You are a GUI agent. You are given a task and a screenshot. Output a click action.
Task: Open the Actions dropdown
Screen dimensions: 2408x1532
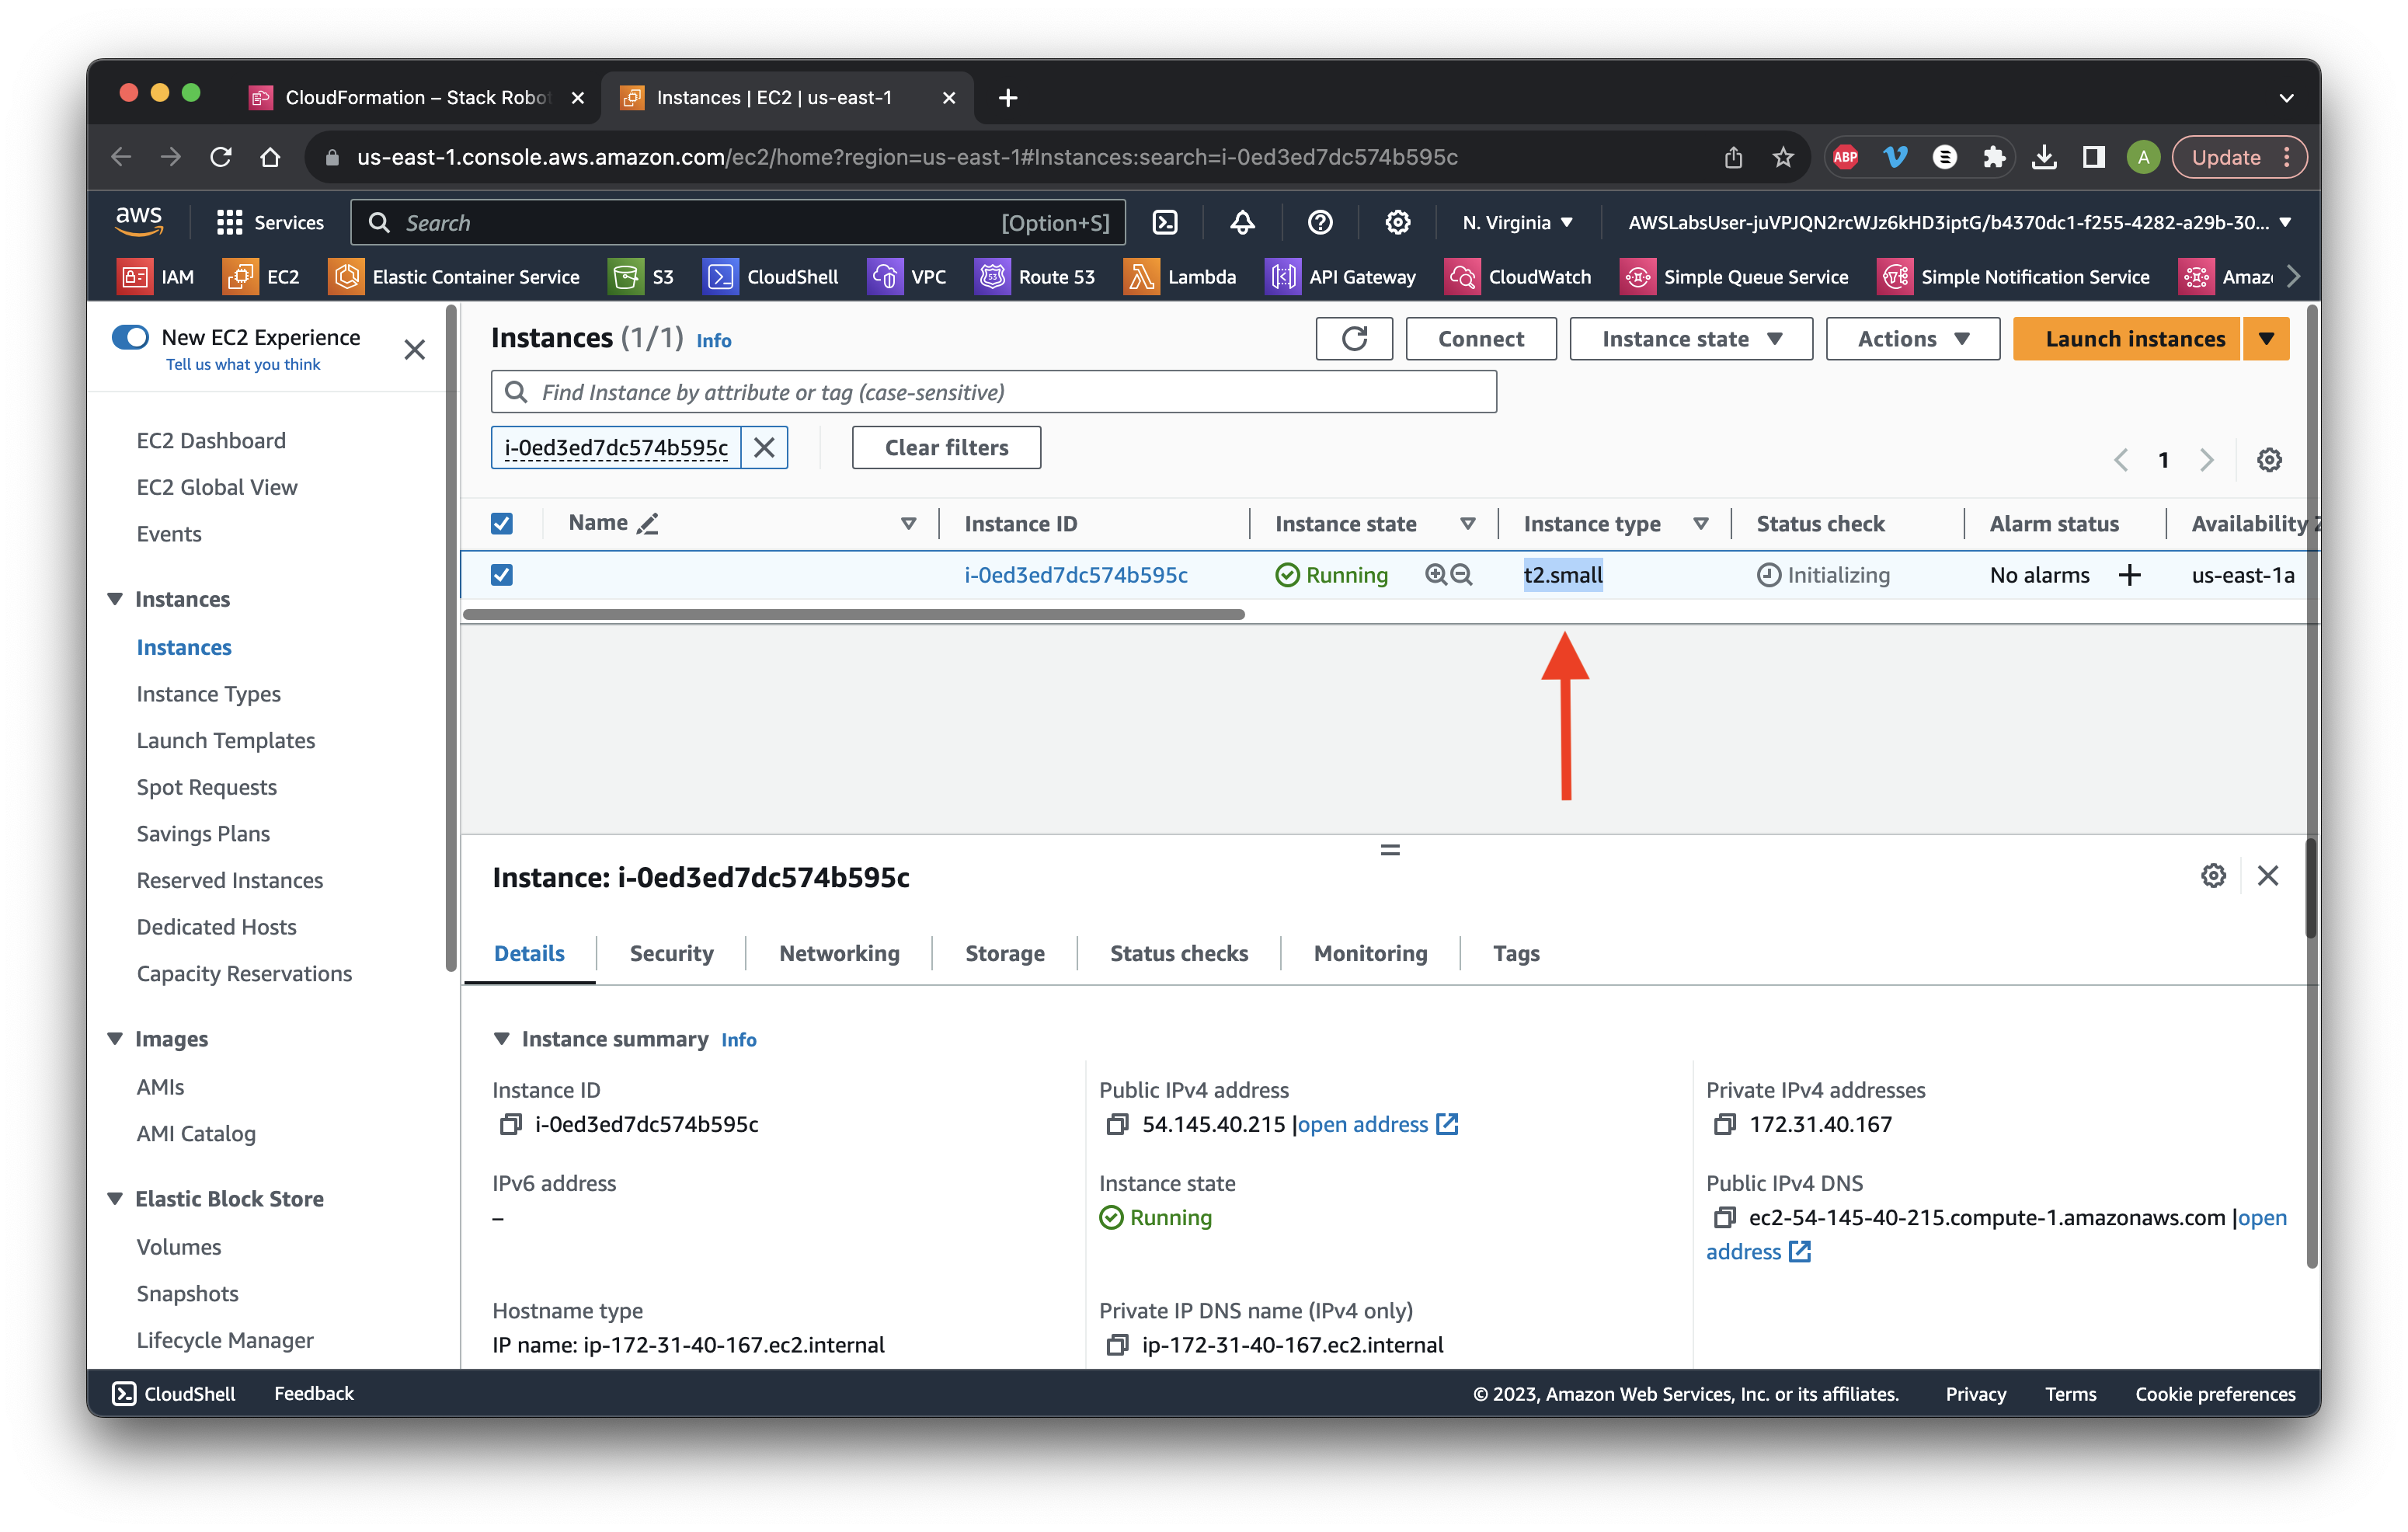tap(1912, 339)
